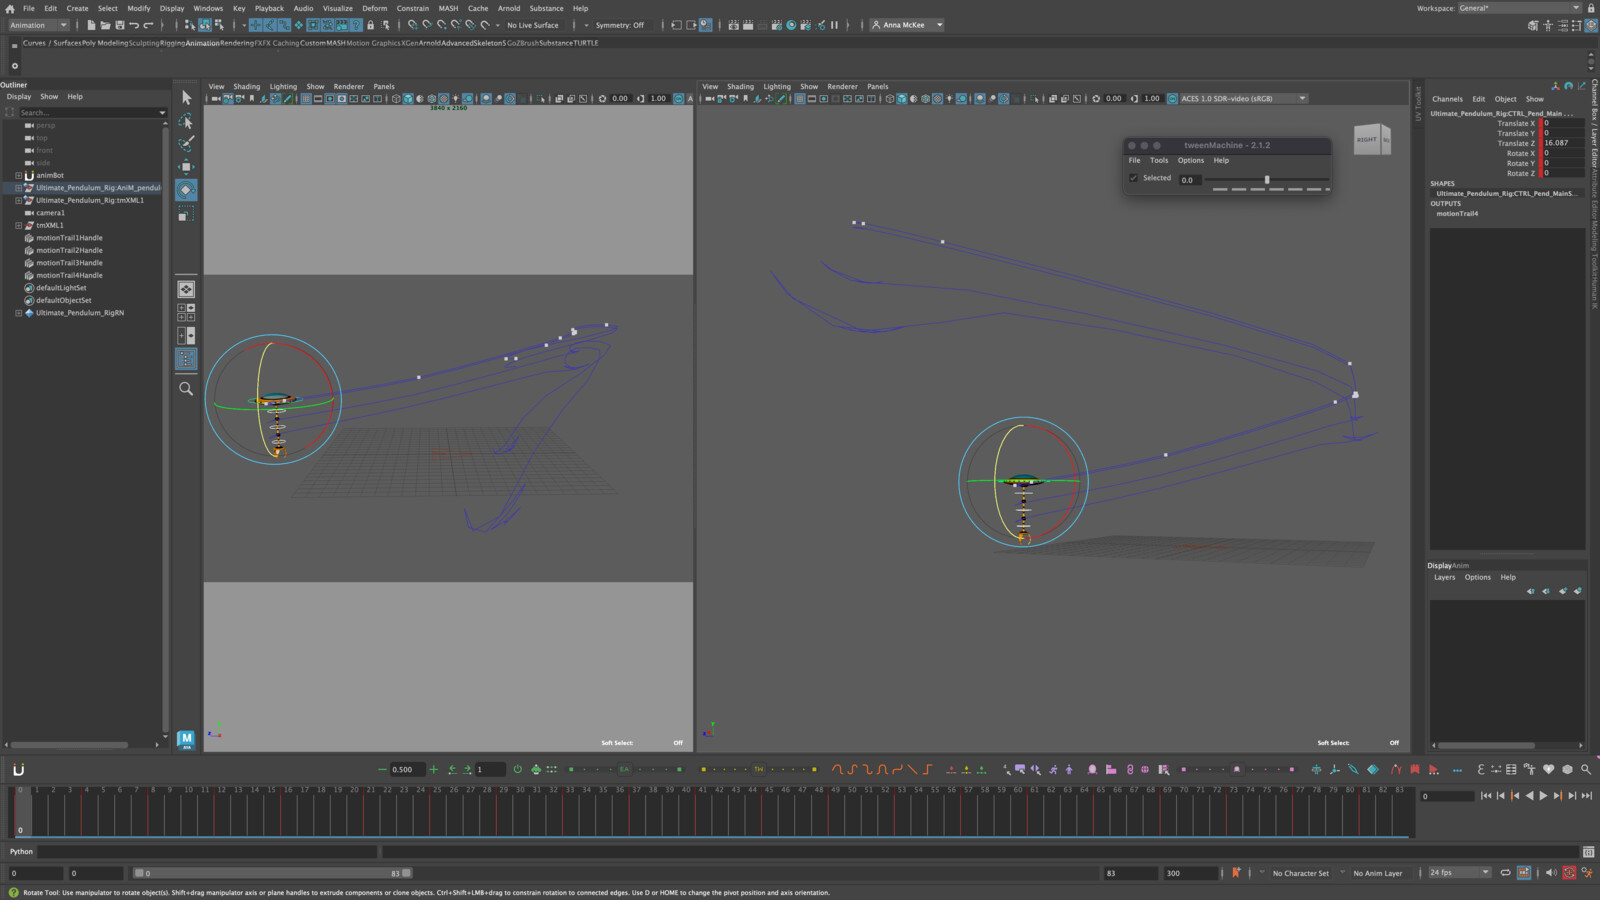The height and width of the screenshot is (900, 1600).
Task: Select the Lasso tool in the toolbox
Action: (x=186, y=118)
